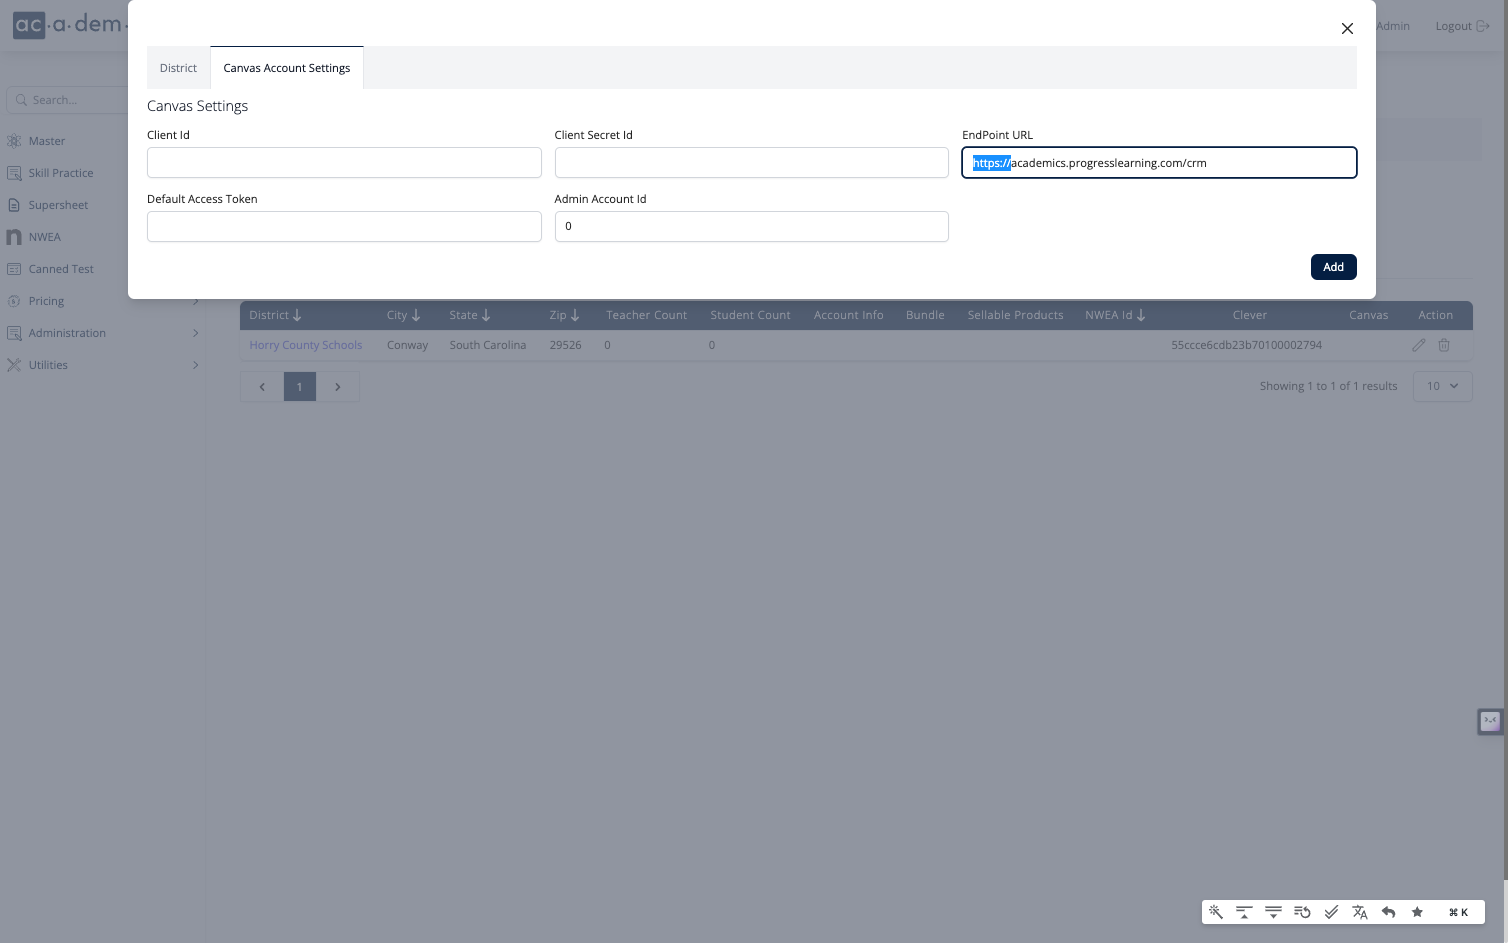
Task: Click the rephrase icon in floating toolbar
Action: coord(1302,912)
